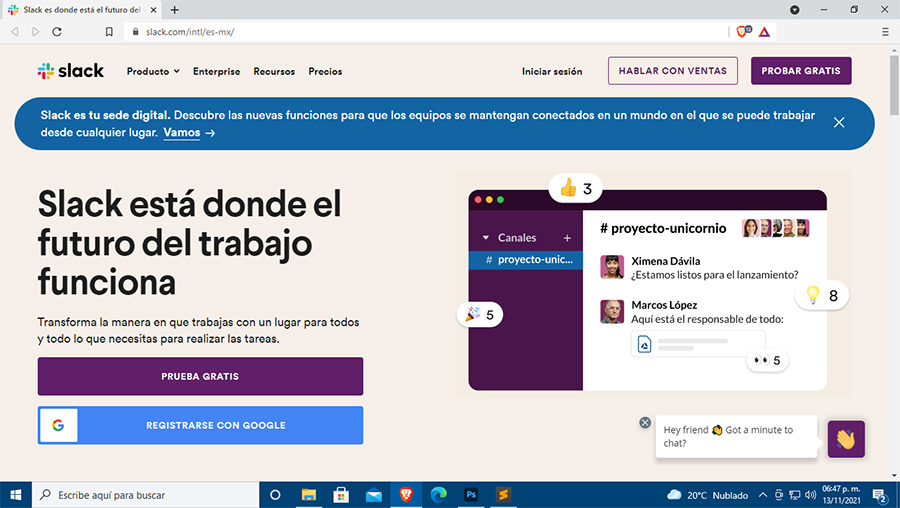
Task: Open Sublime Text from taskbar
Action: [503, 495]
